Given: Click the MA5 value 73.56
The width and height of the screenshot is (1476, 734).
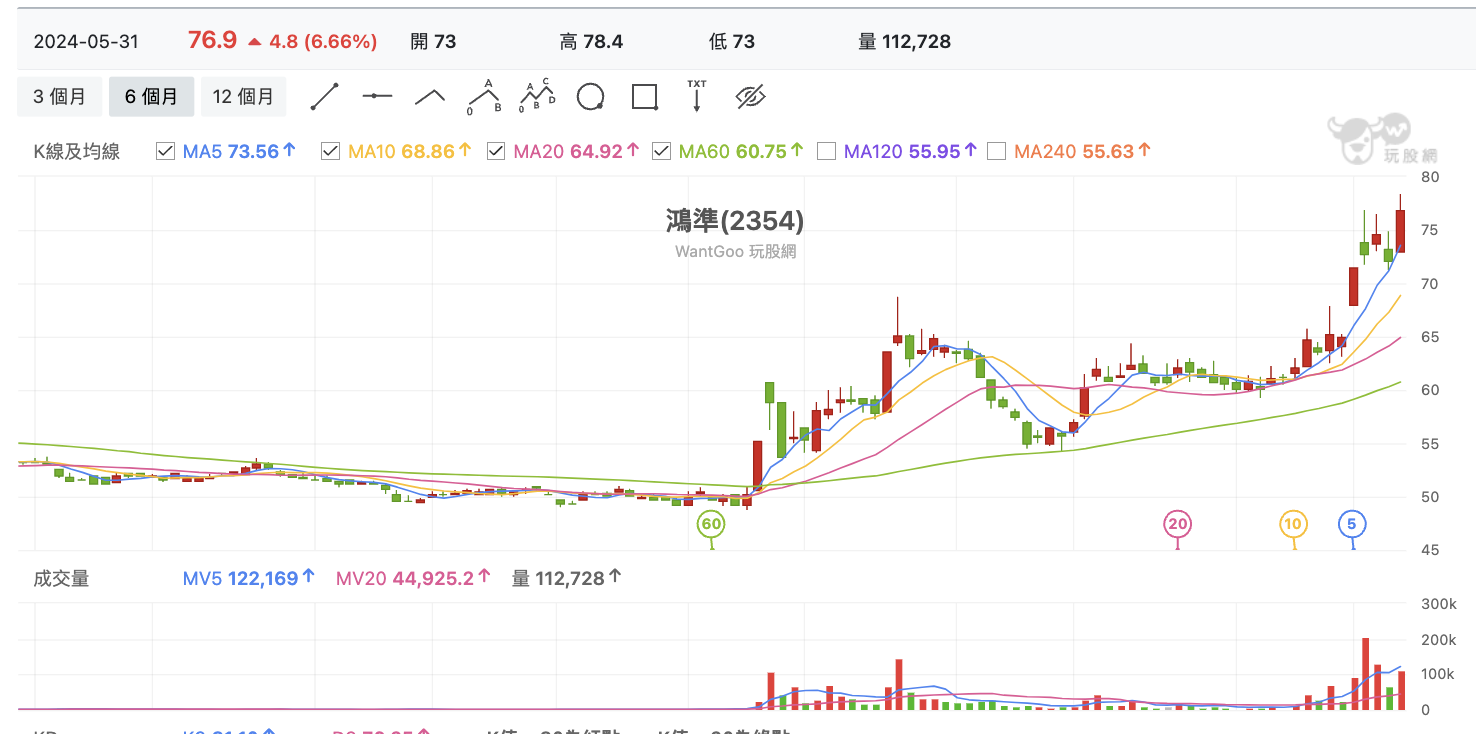Looking at the screenshot, I should 253,152.
